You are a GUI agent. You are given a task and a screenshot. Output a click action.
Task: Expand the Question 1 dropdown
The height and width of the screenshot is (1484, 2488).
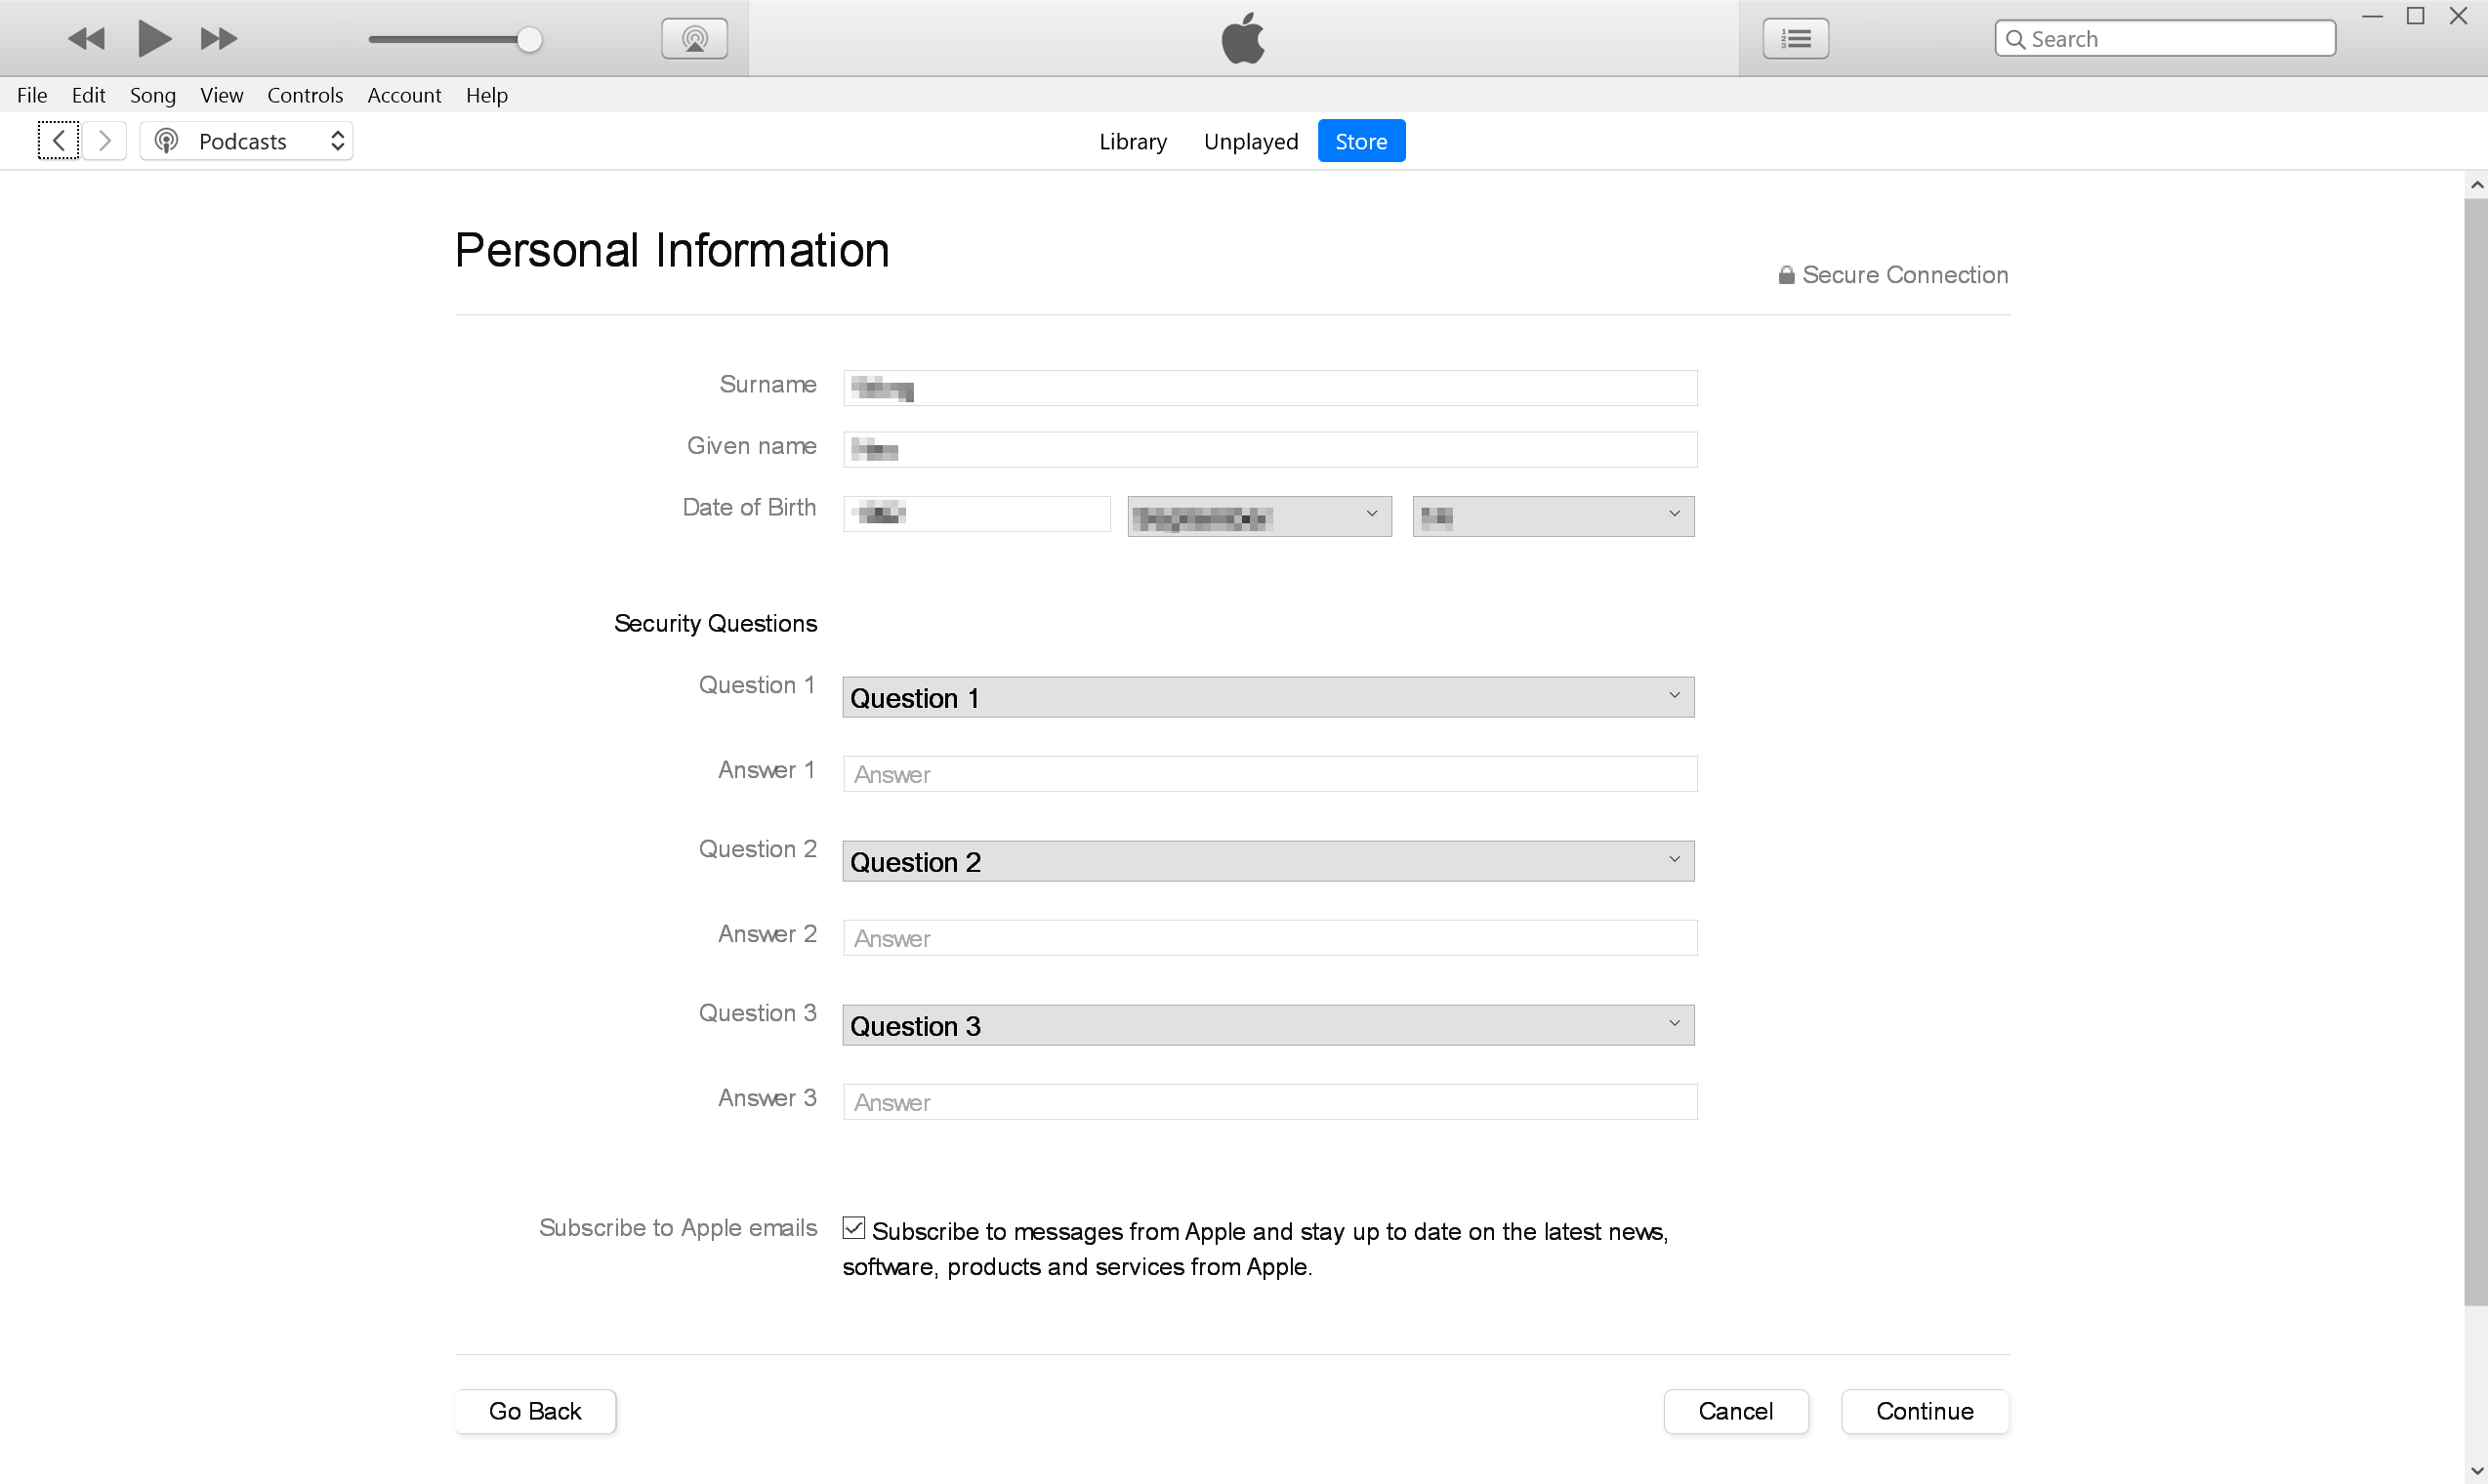click(1268, 697)
